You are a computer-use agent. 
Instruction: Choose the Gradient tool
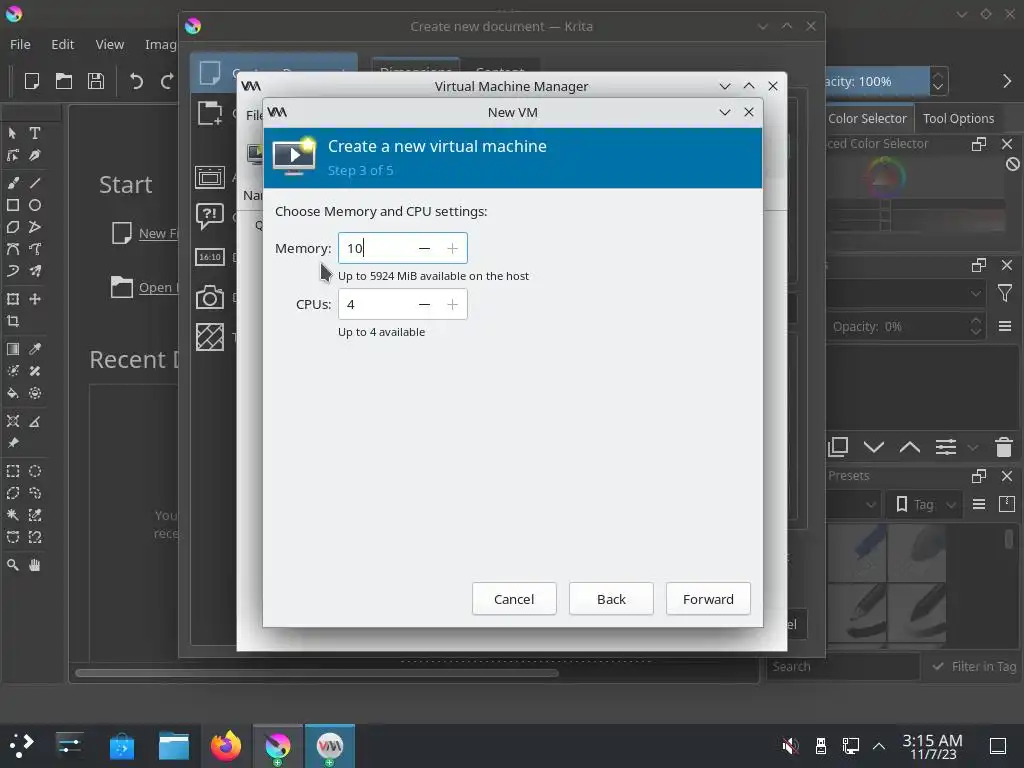point(12,349)
